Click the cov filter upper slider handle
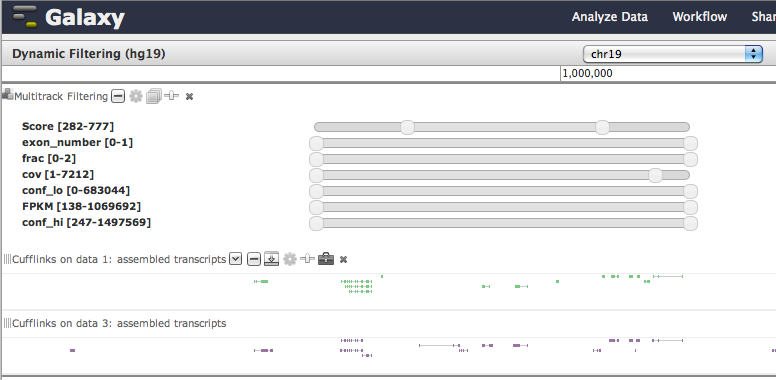The image size is (776, 380). point(655,175)
